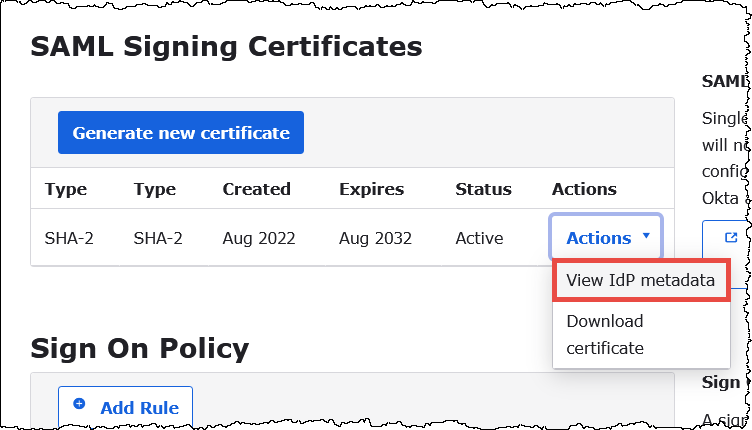The width and height of the screenshot is (752, 430).
Task: Click the leftmost Type column header
Action: [66, 189]
